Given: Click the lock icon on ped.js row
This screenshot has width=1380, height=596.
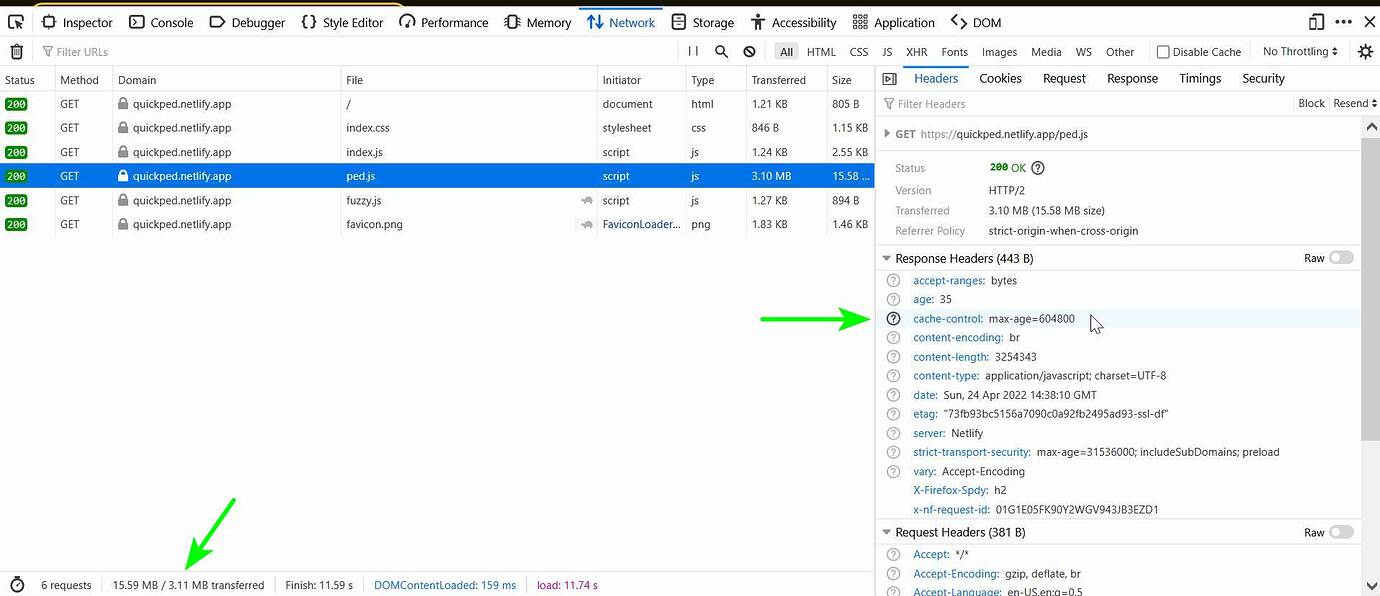Looking at the screenshot, I should coord(123,176).
